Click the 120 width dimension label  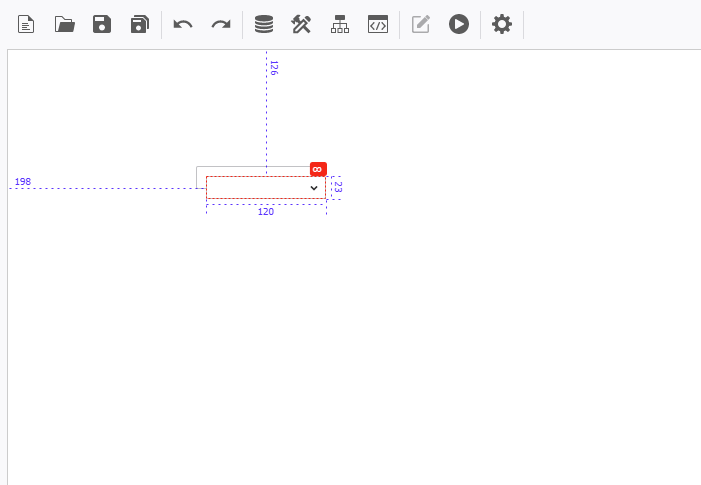(266, 211)
